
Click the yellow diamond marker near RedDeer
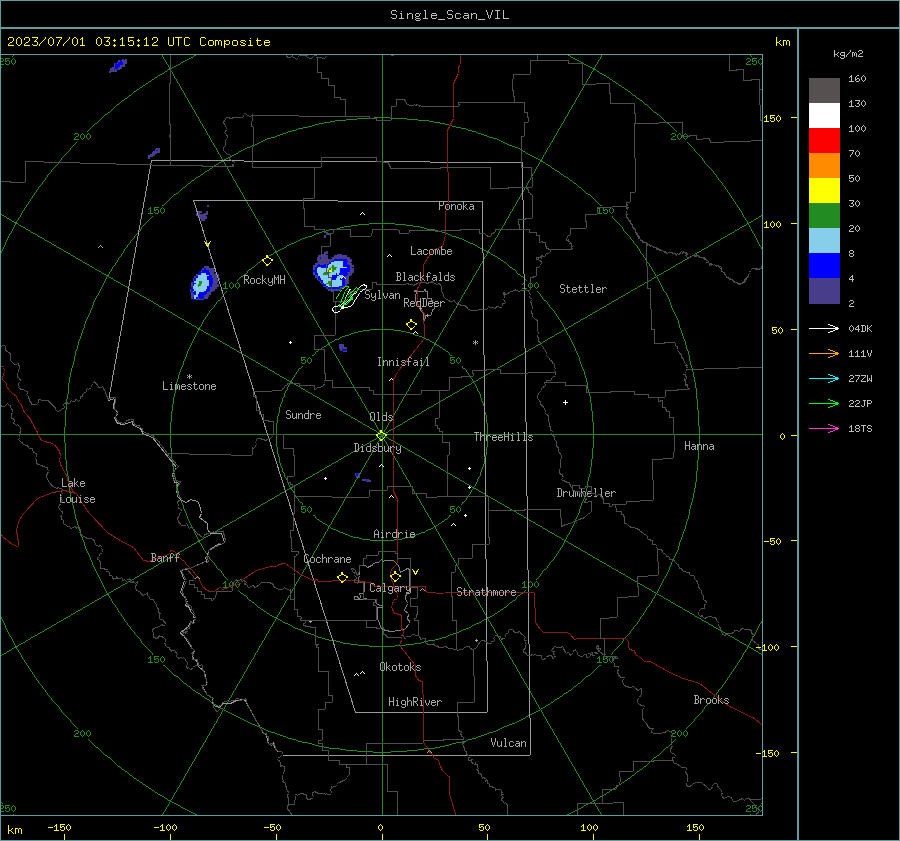412,325
